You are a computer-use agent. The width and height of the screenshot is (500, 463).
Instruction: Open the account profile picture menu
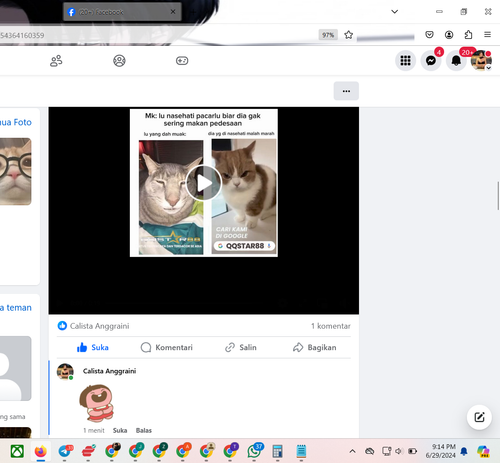[481, 61]
